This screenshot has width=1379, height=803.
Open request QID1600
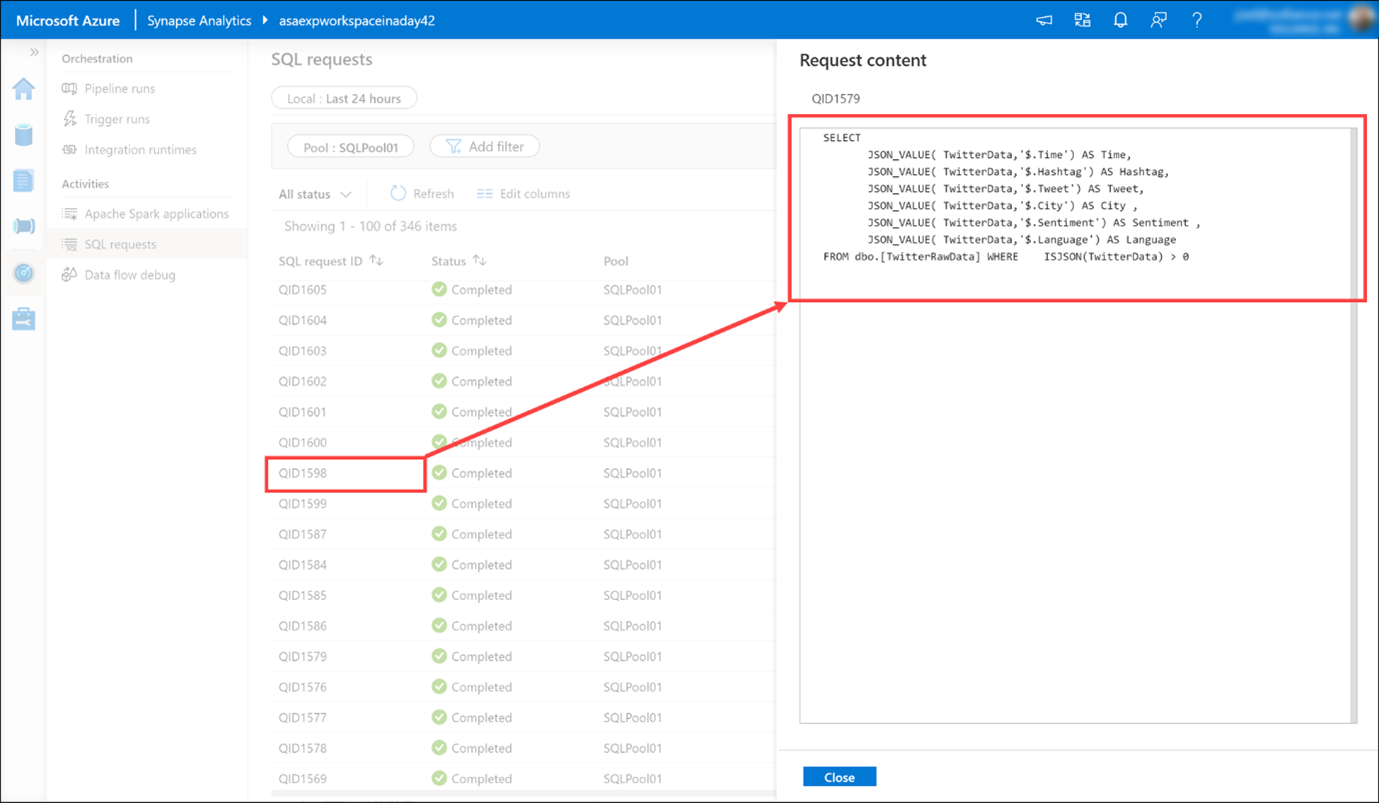click(x=303, y=443)
